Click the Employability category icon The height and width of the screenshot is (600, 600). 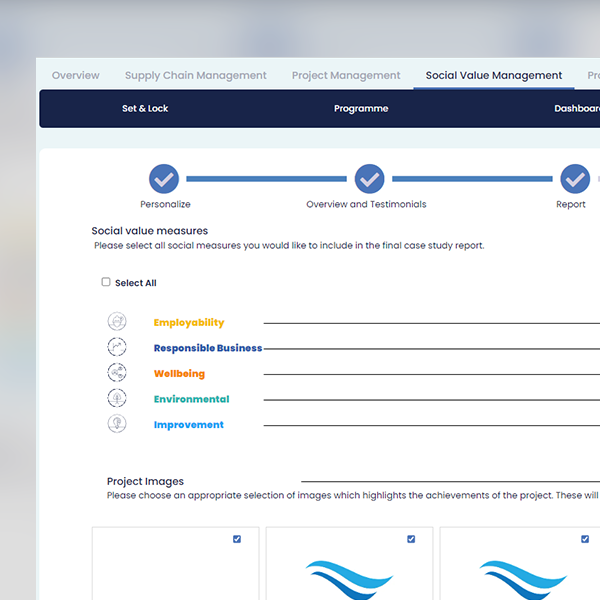click(x=117, y=321)
